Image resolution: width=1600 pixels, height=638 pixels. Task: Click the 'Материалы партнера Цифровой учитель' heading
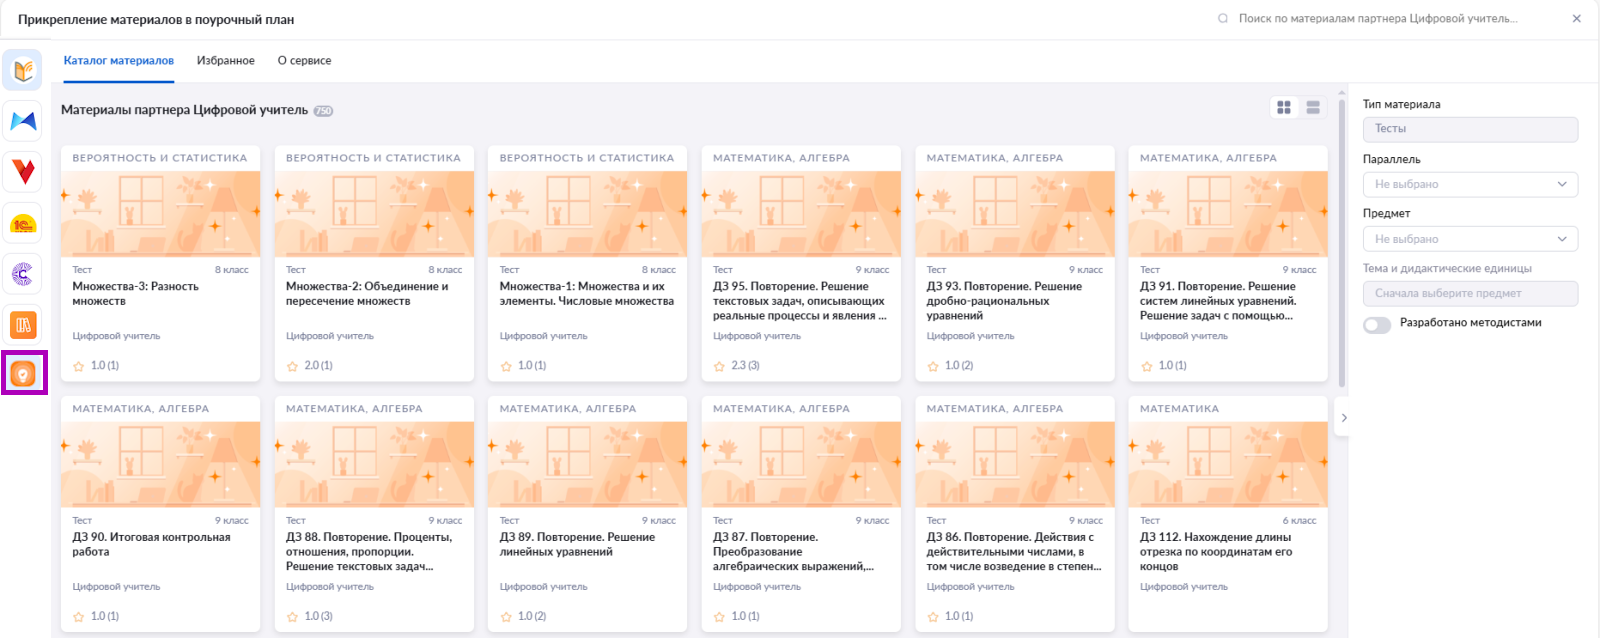point(185,110)
